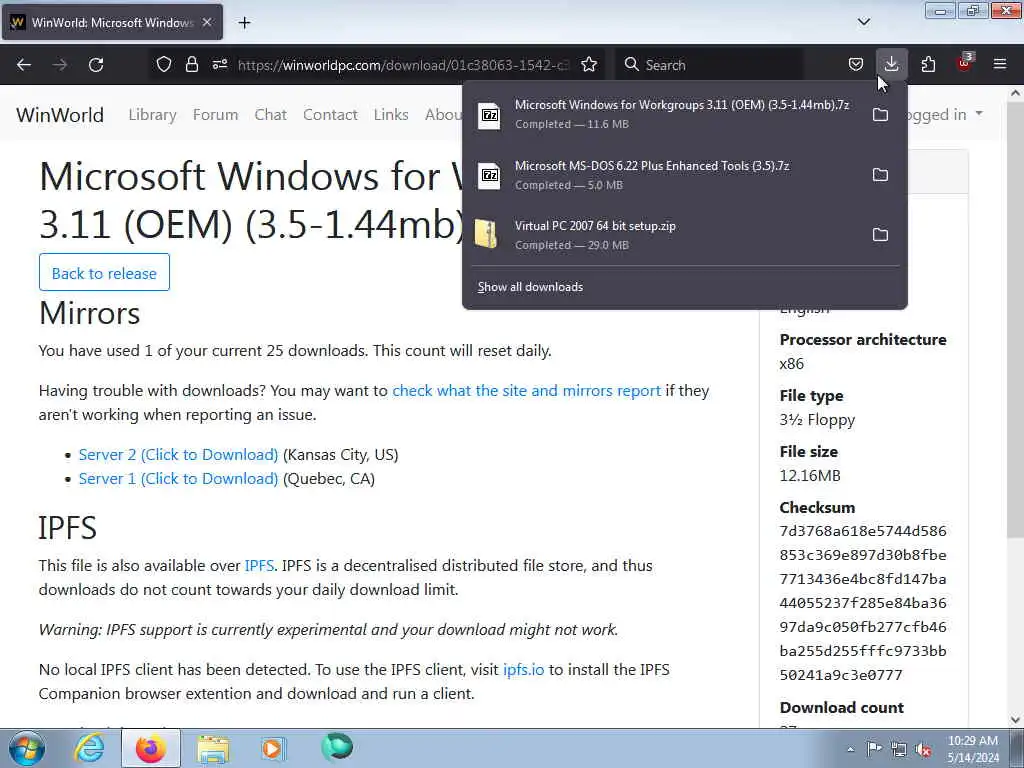Open the Contact nav item
The width and height of the screenshot is (1024, 768).
coord(330,115)
